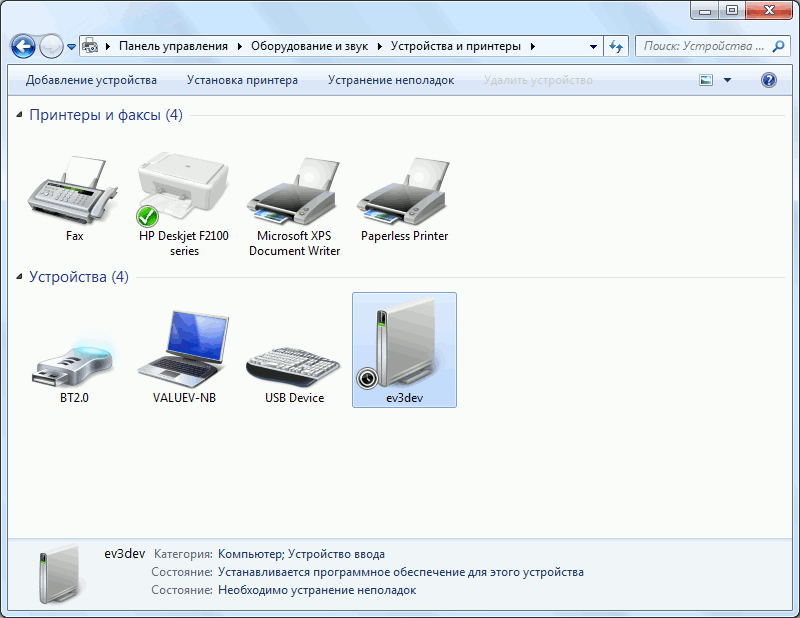Click the Forward navigation arrow
Image resolution: width=800 pixels, height=618 pixels.
click(51, 46)
